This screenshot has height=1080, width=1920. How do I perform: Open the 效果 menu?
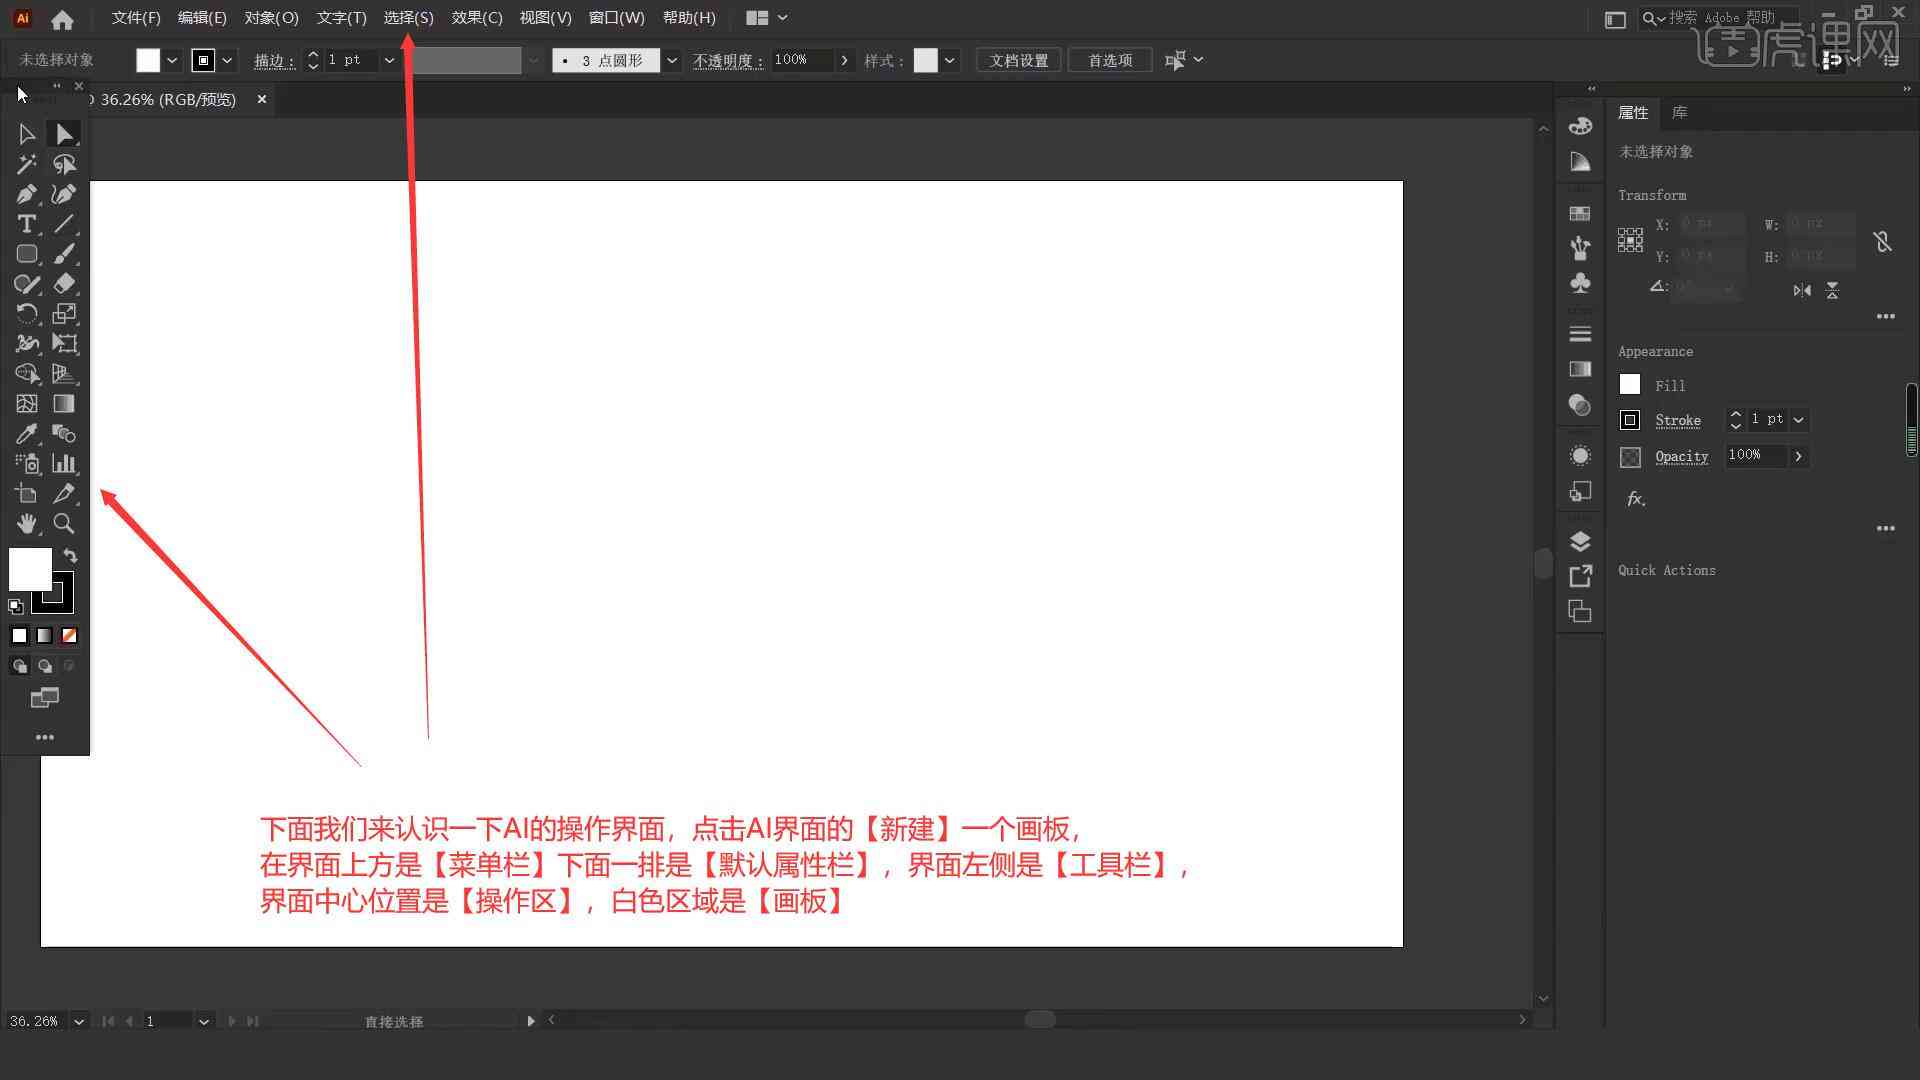point(475,17)
